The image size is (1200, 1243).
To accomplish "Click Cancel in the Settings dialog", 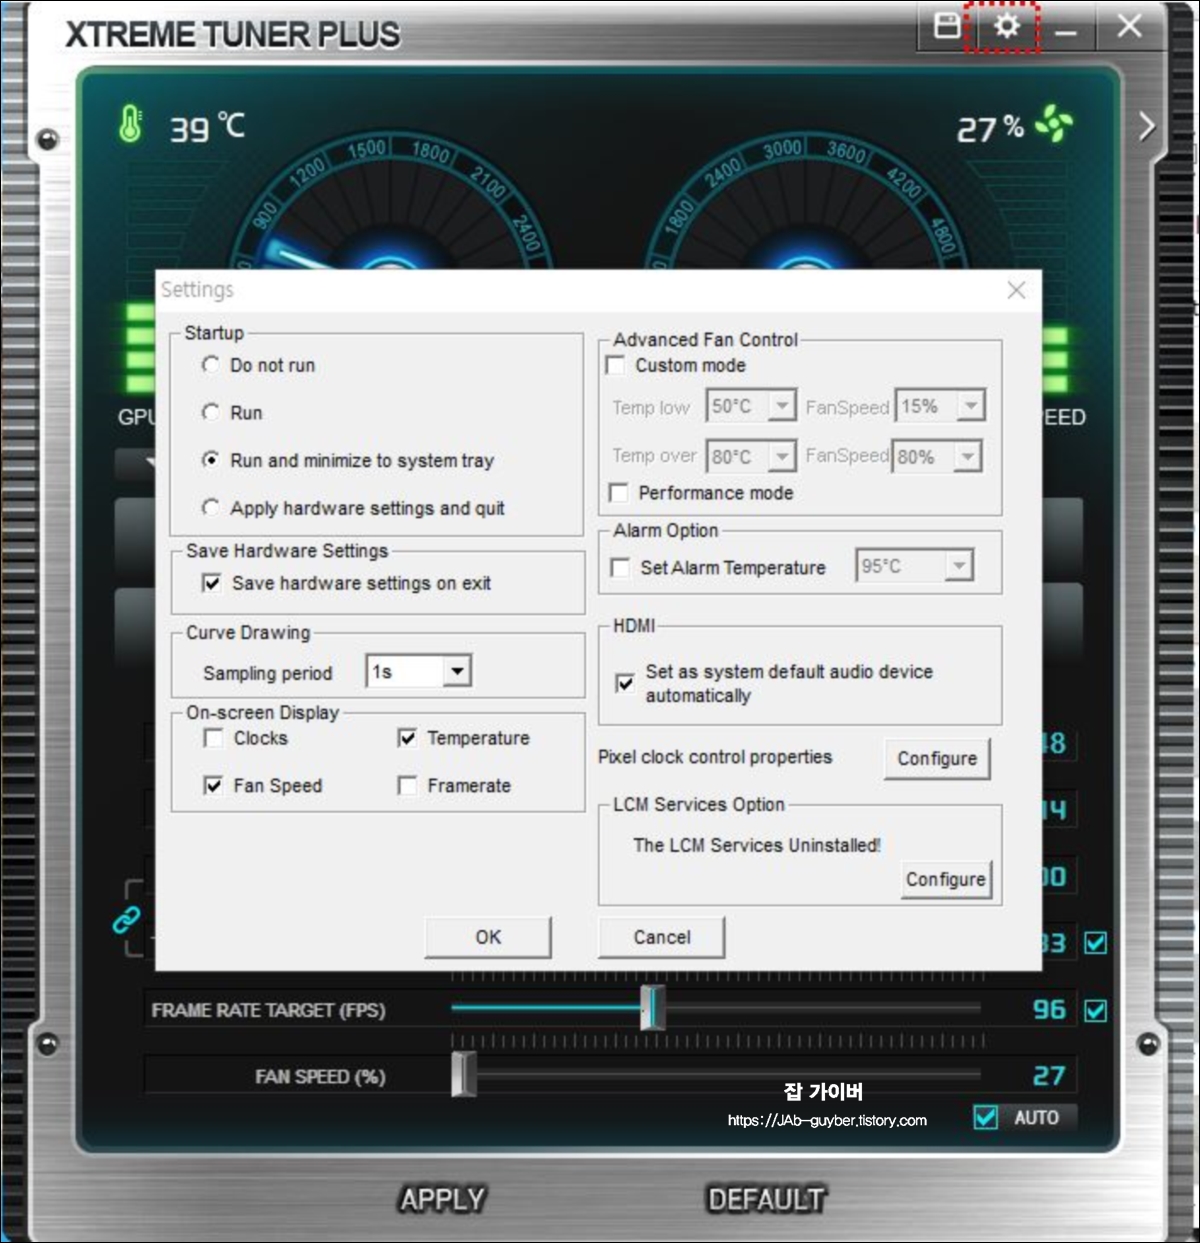I will pos(661,937).
